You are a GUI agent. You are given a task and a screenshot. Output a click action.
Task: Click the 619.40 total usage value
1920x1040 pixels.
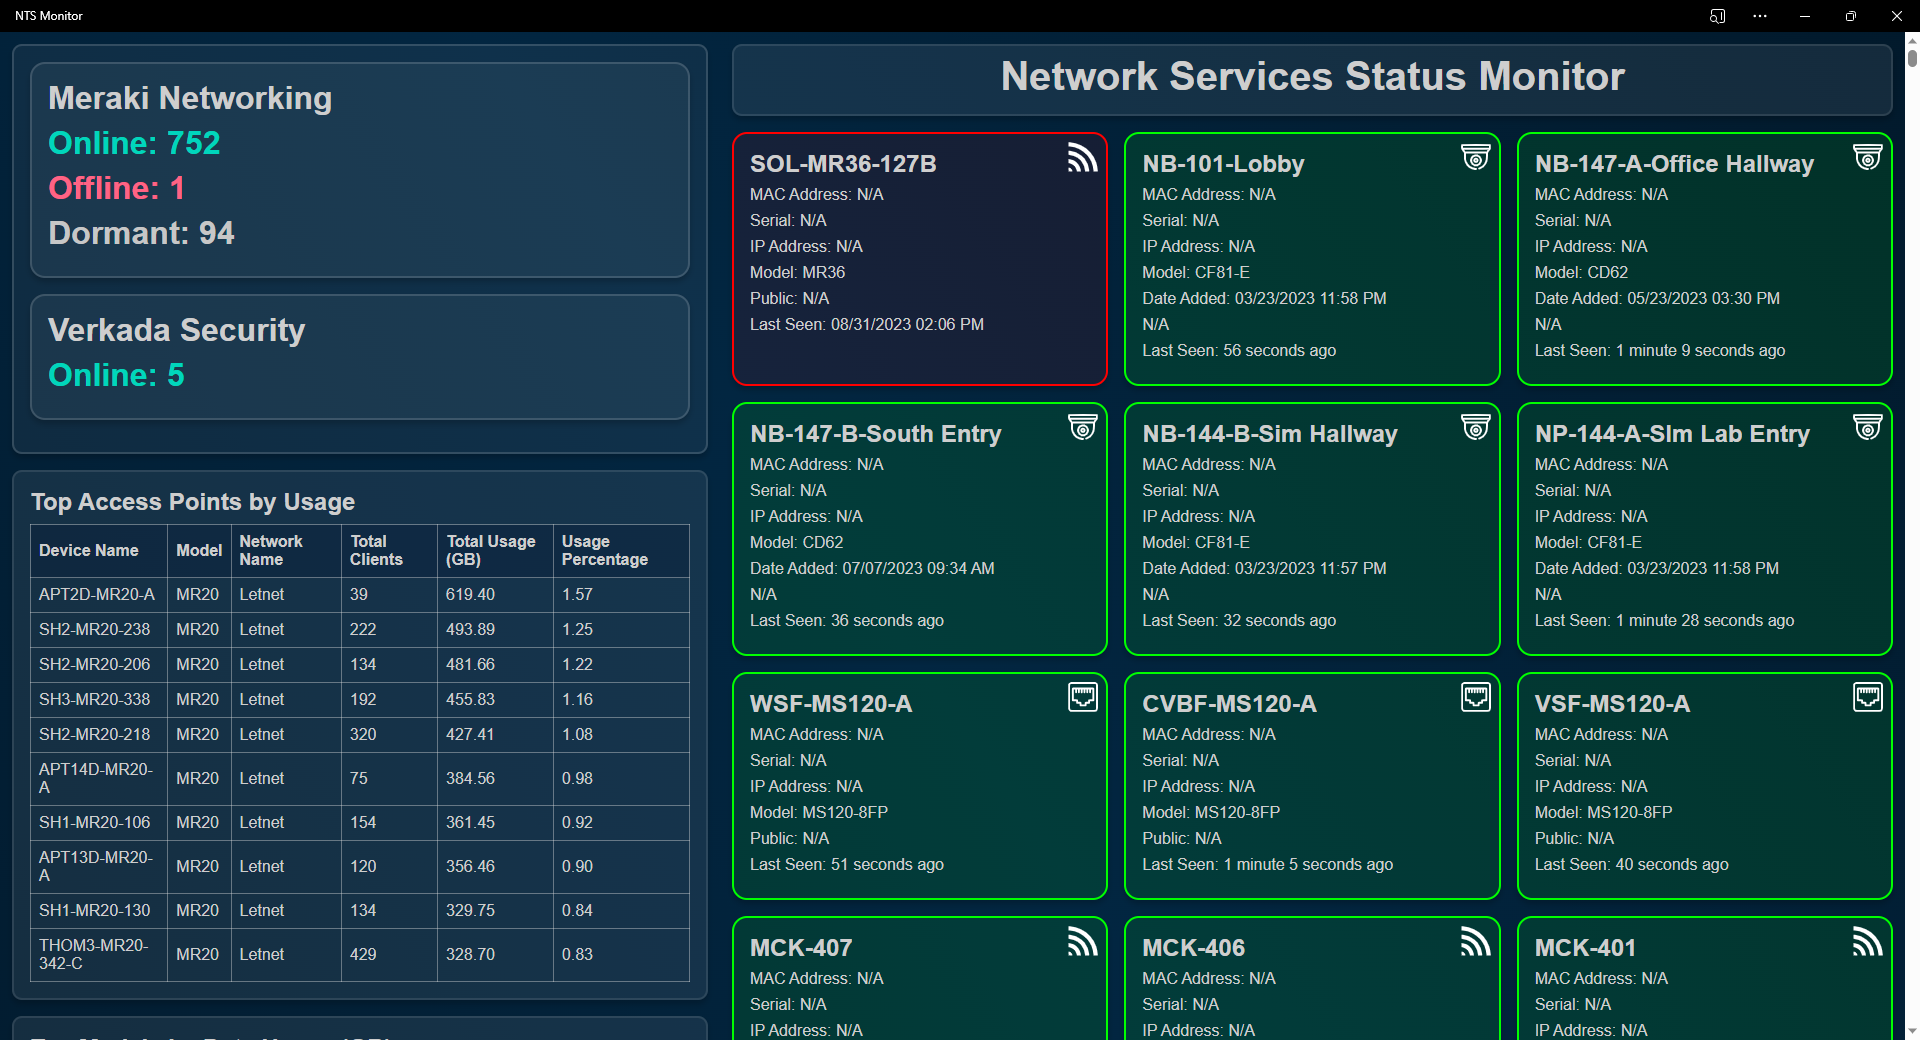click(x=470, y=594)
